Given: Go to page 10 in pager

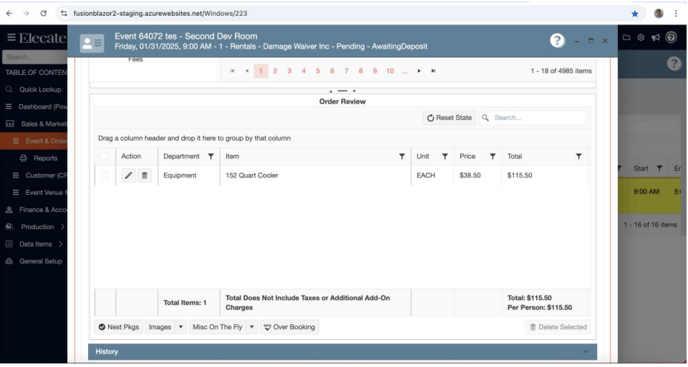Looking at the screenshot, I should pyautogui.click(x=390, y=71).
